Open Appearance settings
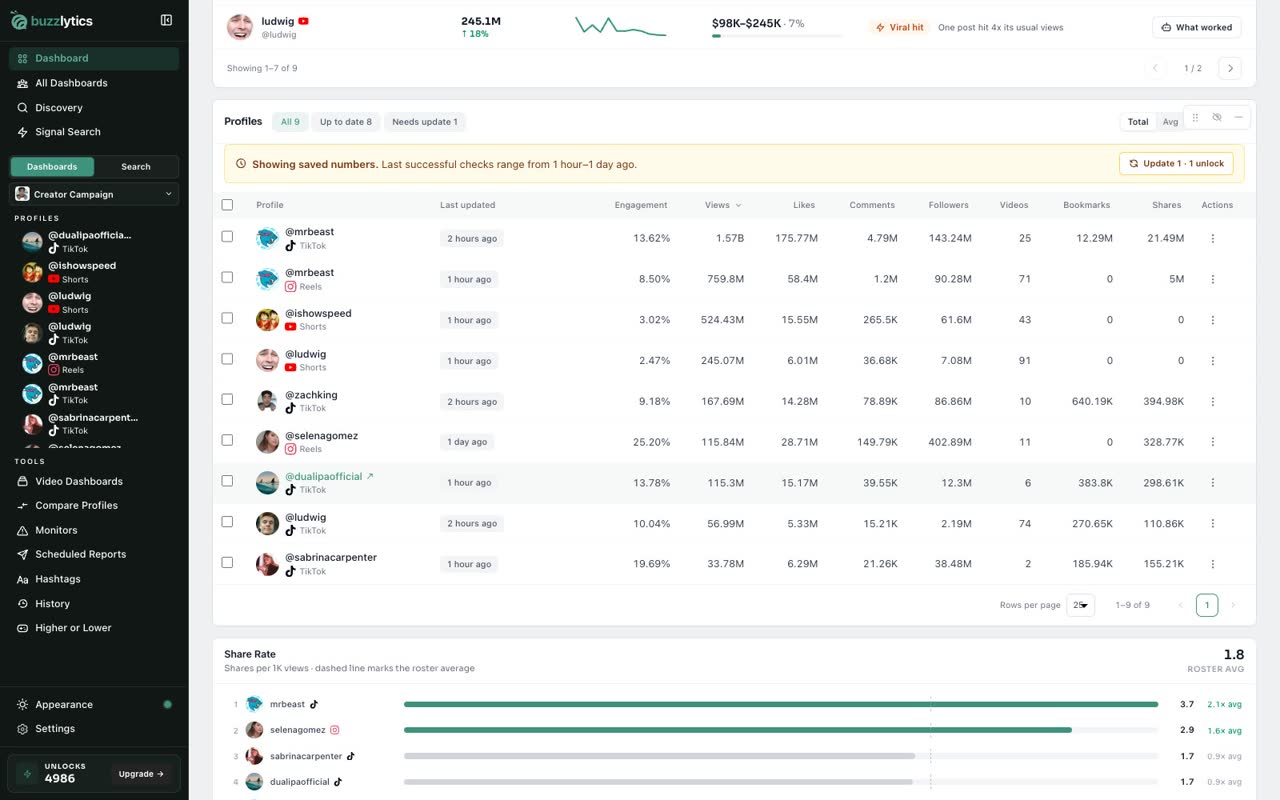Image resolution: width=1280 pixels, height=800 pixels. pyautogui.click(x=94, y=704)
